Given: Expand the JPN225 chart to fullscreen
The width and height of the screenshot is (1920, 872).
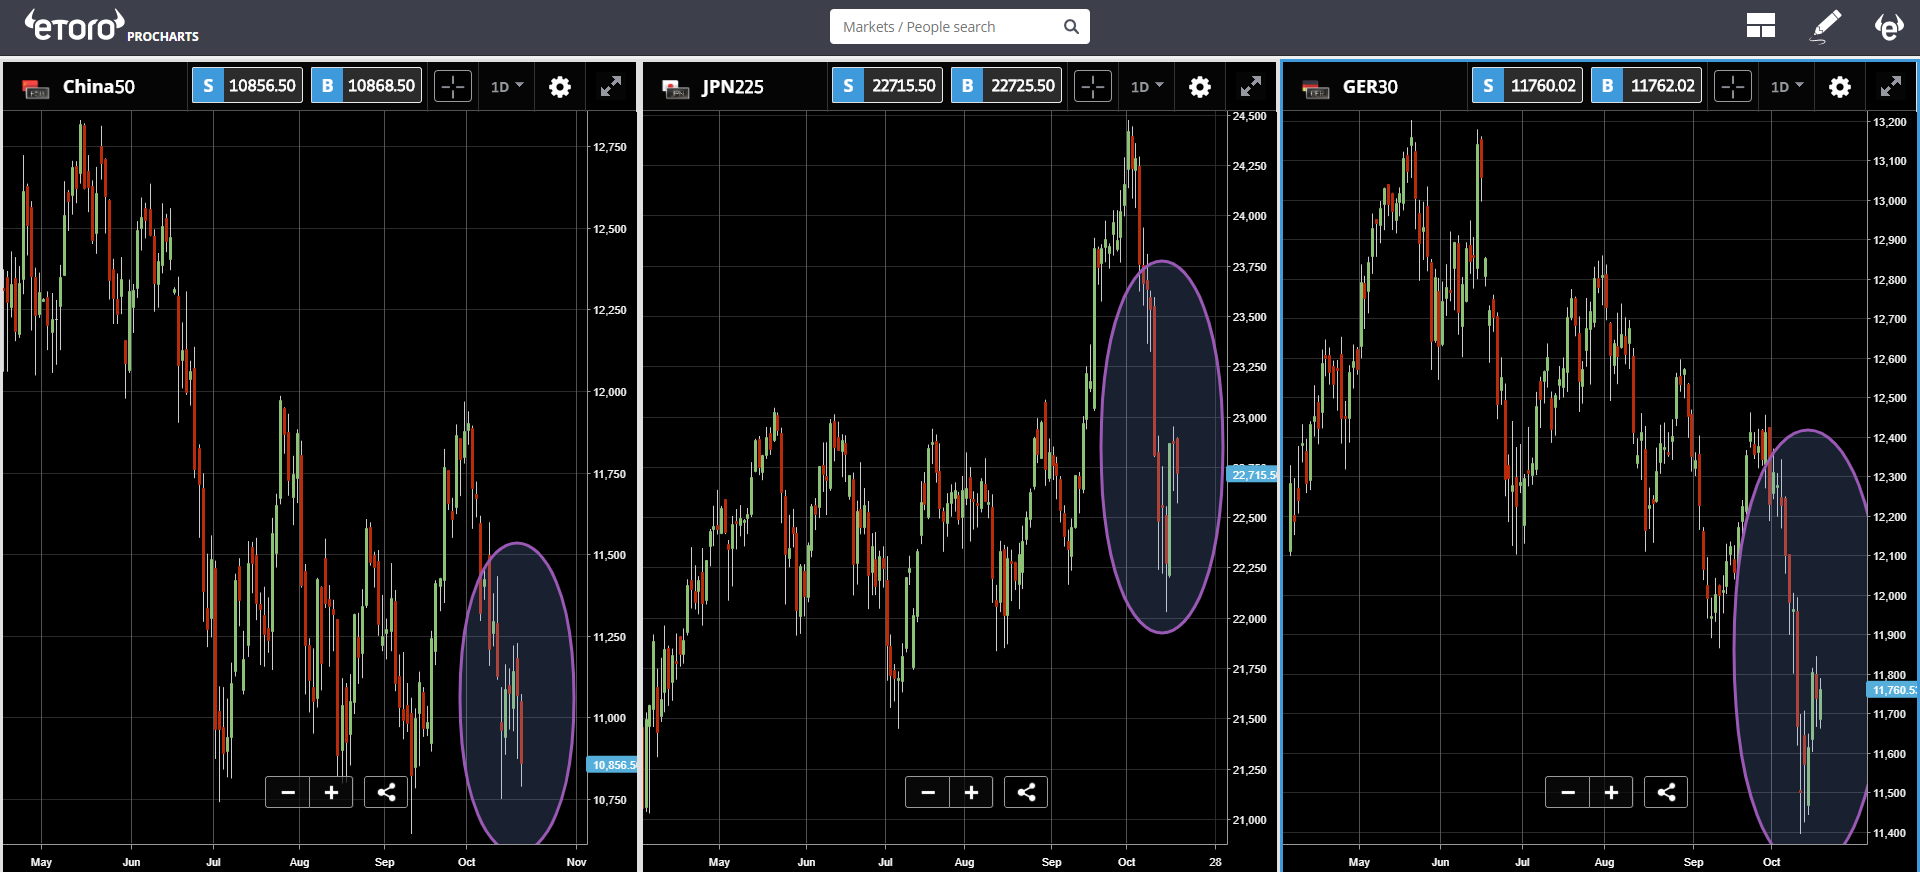Looking at the screenshot, I should point(1251,86).
